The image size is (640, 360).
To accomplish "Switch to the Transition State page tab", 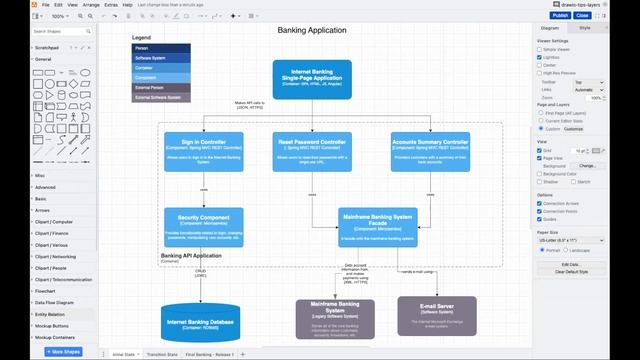I will 162,354.
